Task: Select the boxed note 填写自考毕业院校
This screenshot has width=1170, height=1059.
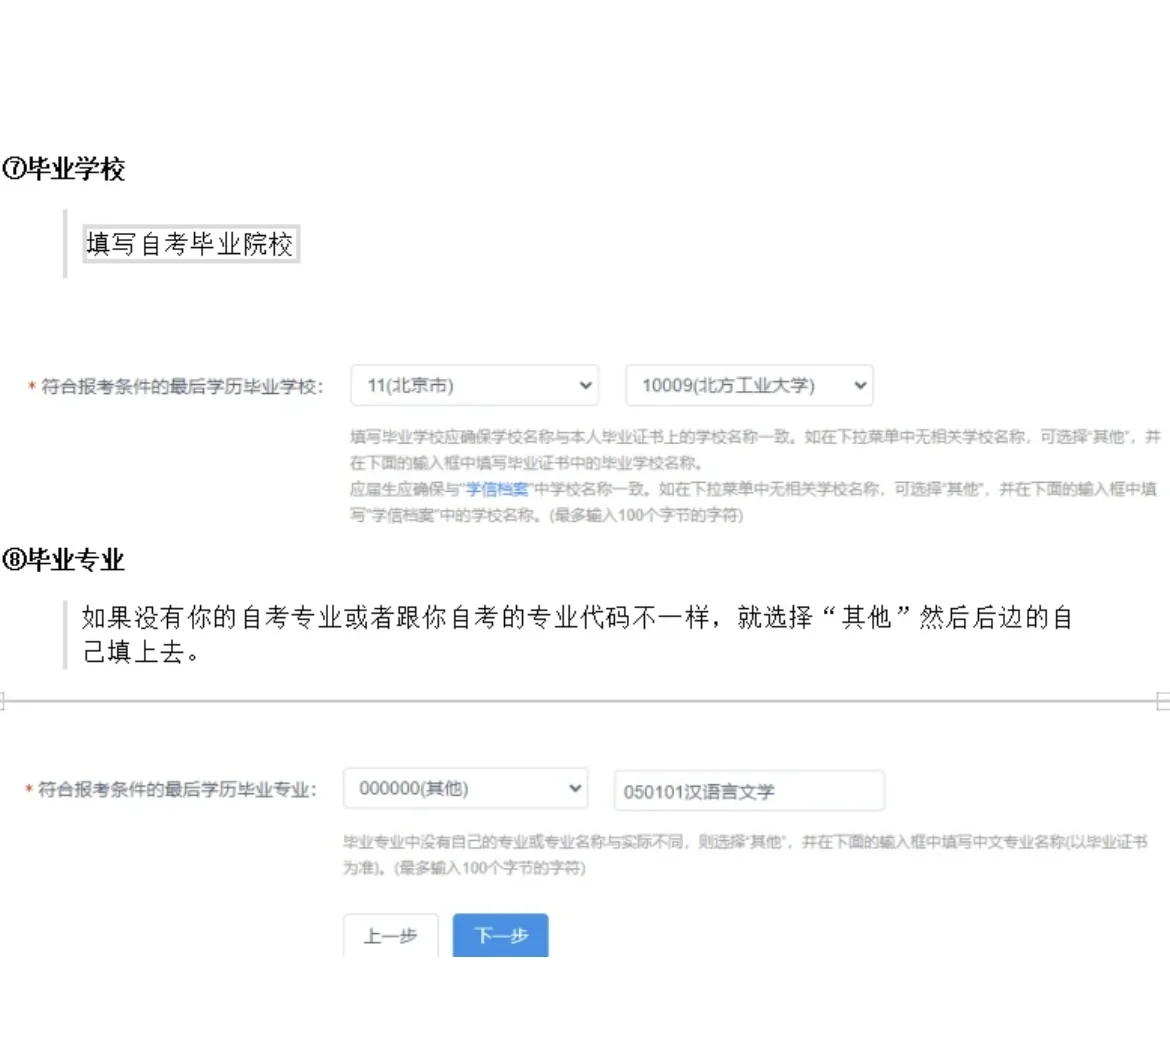Action: pyautogui.click(x=190, y=245)
